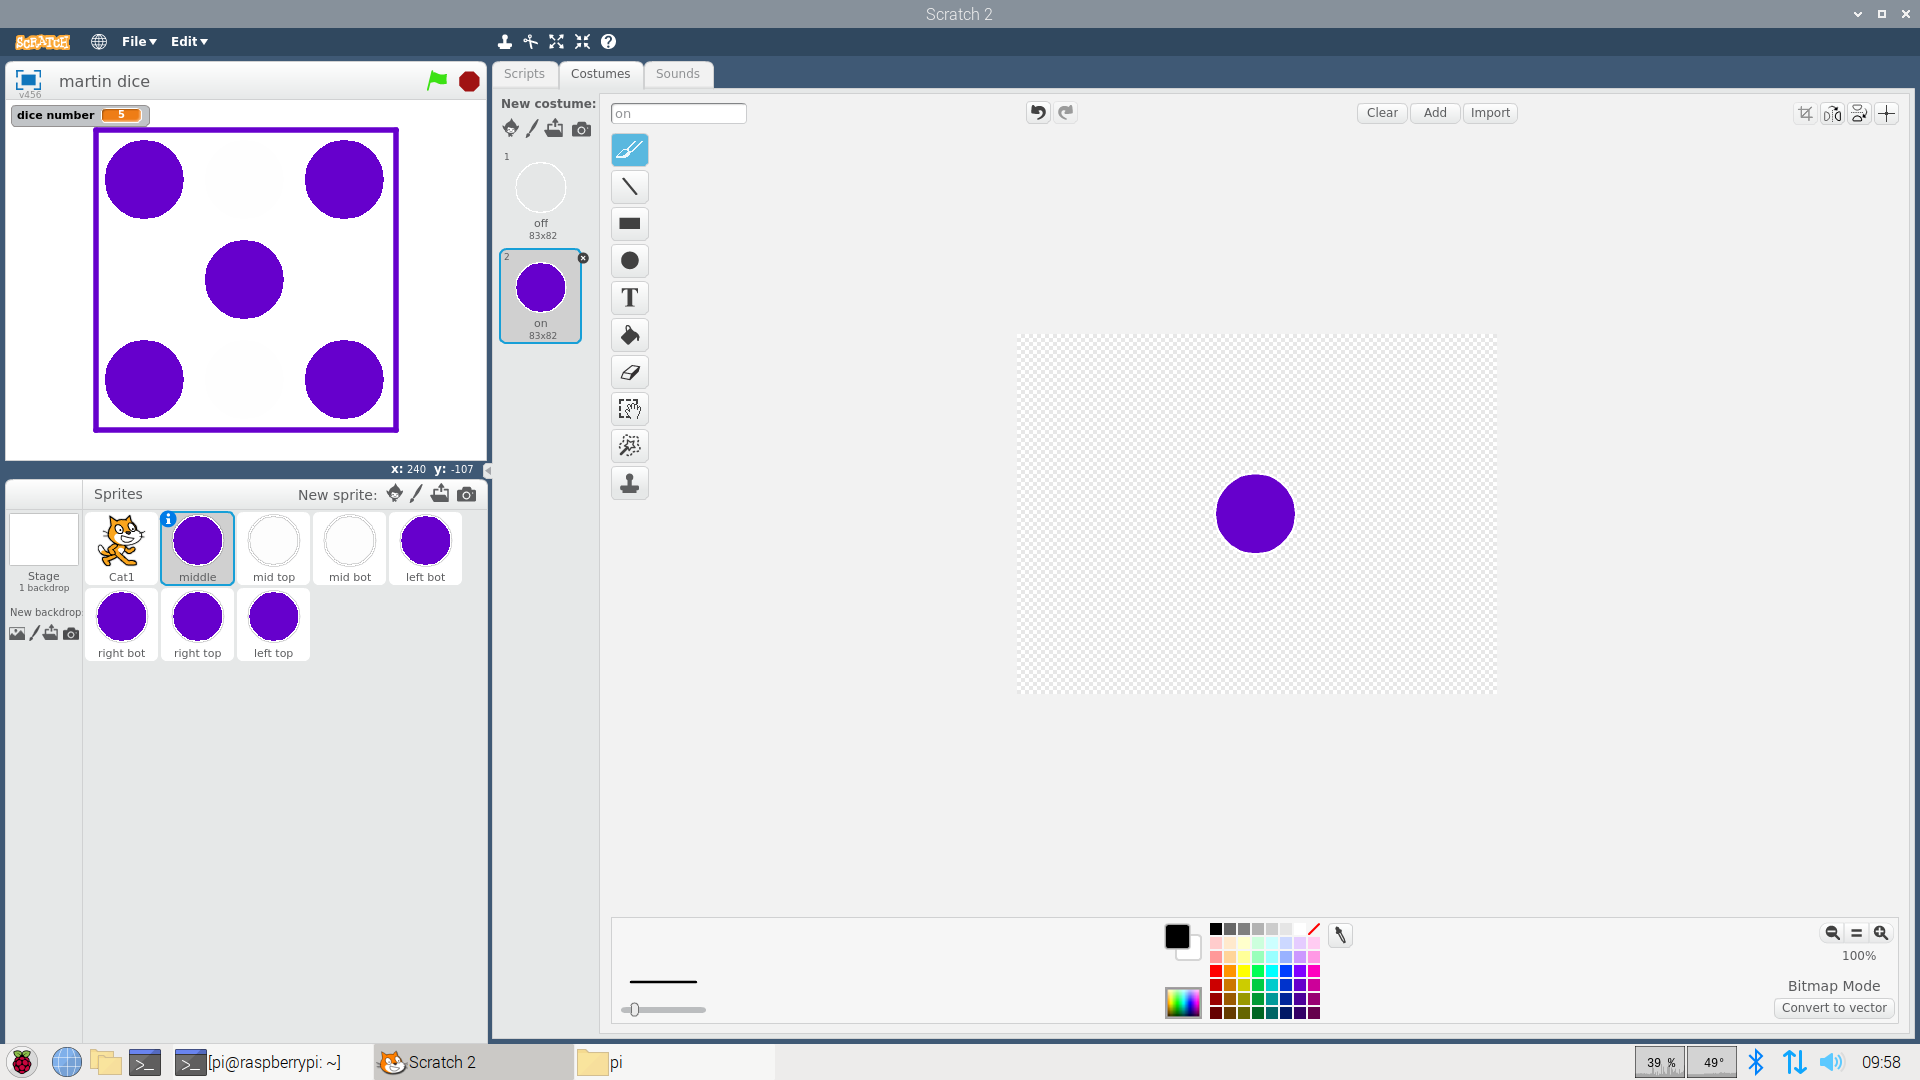The height and width of the screenshot is (1080, 1920).
Task: Choose the Ellipse drawing tool
Action: pyautogui.click(x=630, y=261)
